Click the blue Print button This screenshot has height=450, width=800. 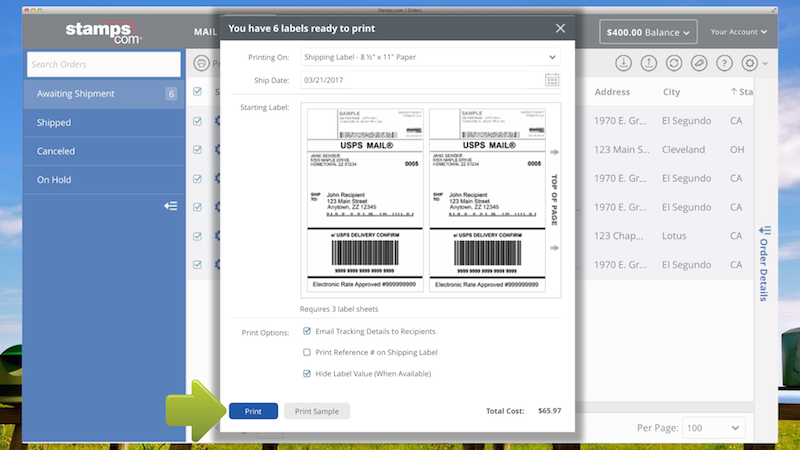[253, 411]
